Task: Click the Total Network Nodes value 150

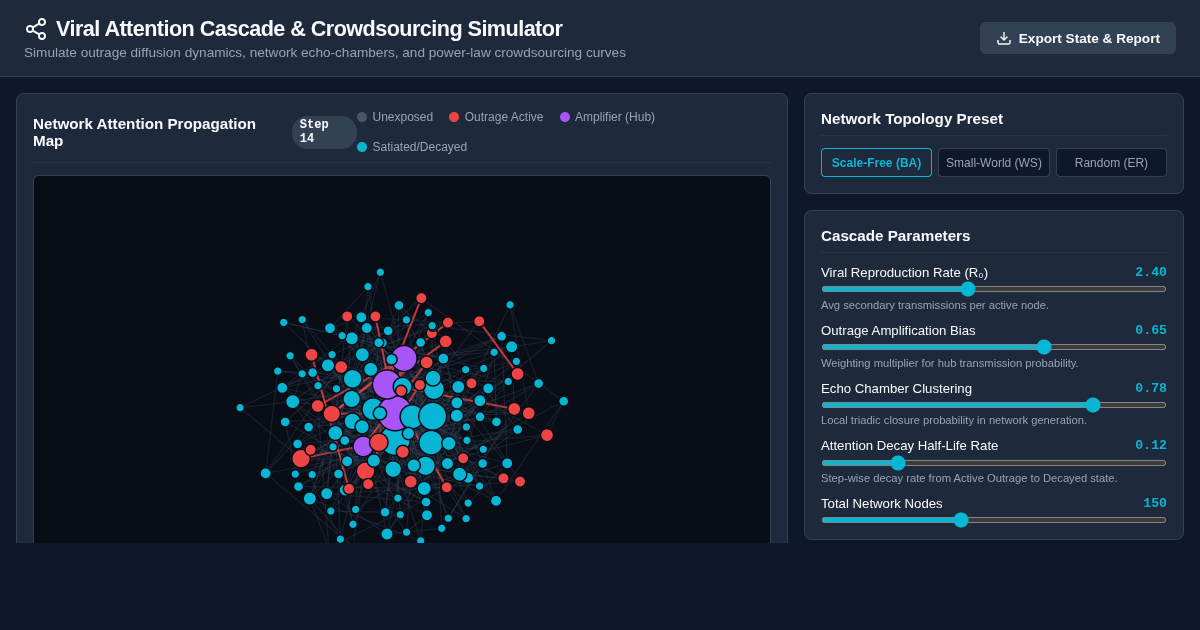Action: [1155, 504]
